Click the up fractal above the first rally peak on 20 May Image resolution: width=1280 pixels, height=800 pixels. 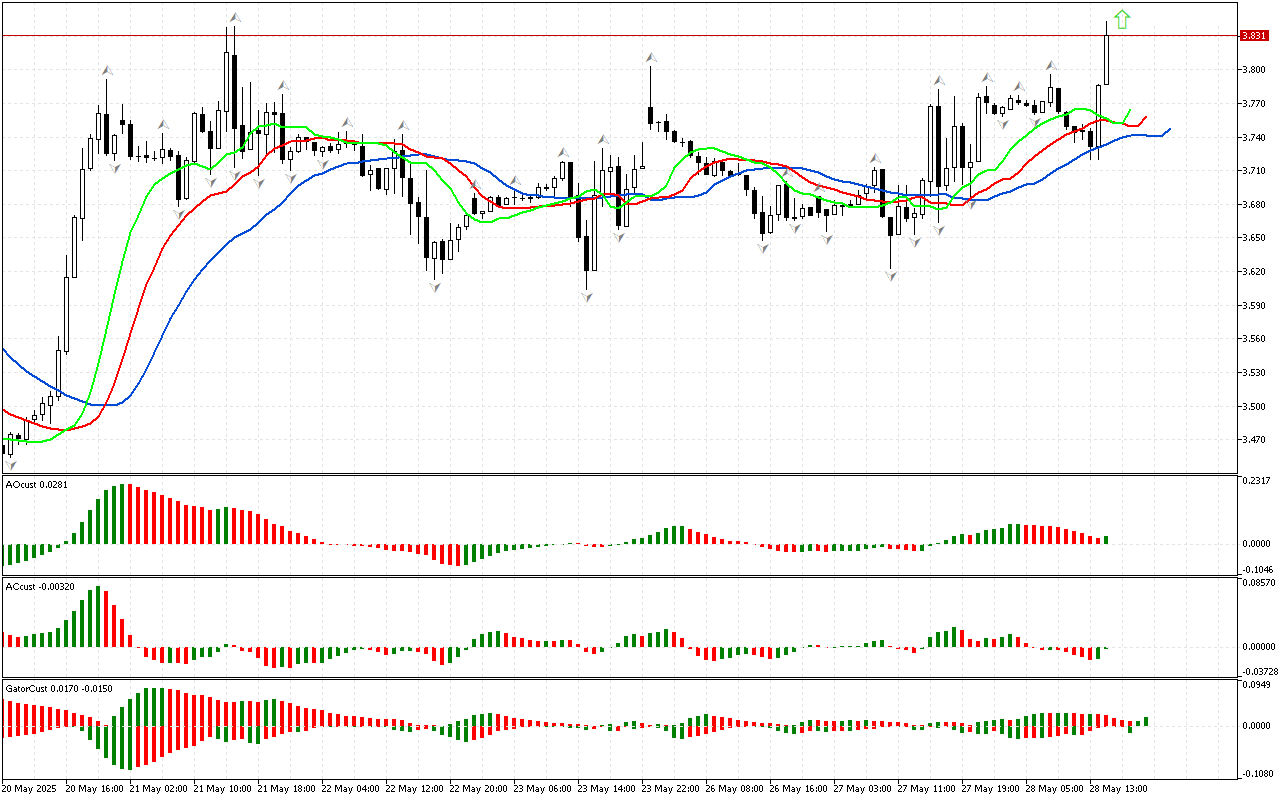107,71
